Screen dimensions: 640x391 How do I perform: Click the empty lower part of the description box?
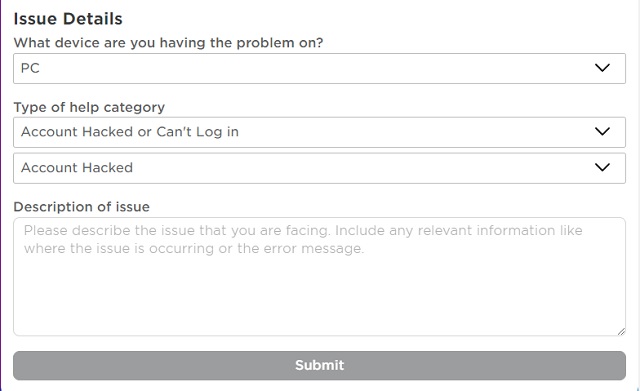point(319,298)
